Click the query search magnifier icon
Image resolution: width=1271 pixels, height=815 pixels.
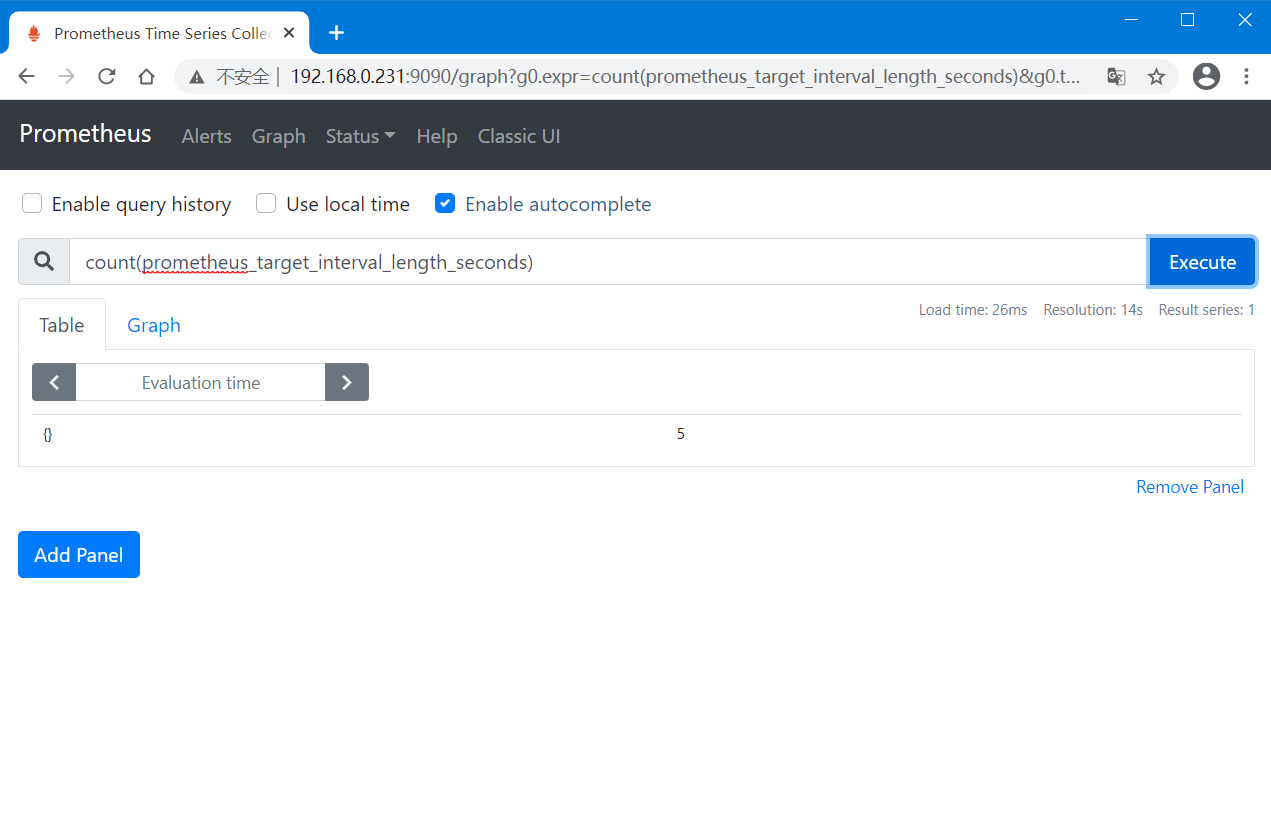[x=44, y=262]
